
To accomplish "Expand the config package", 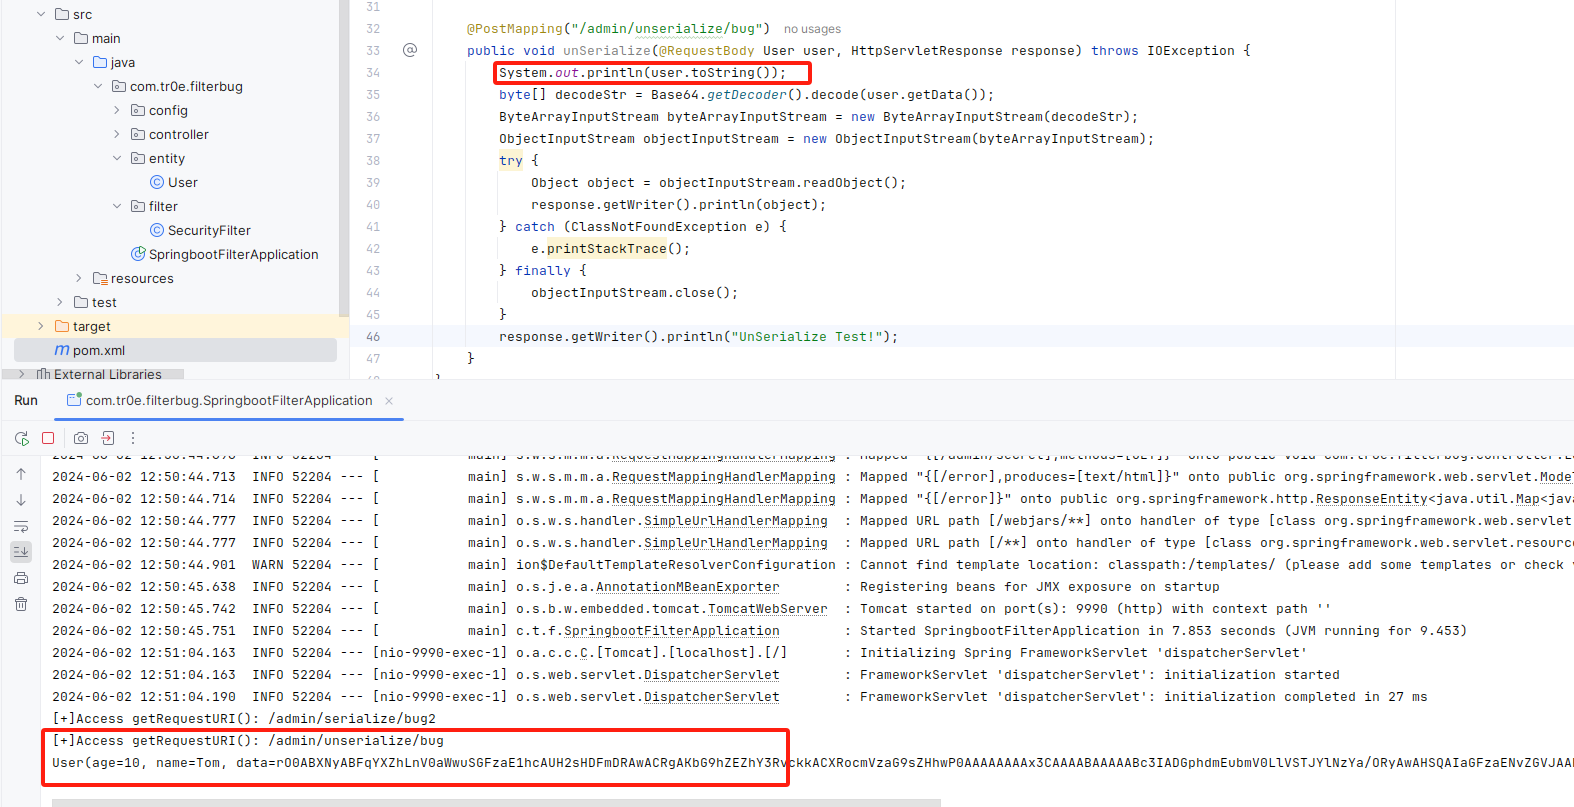I will coord(117,110).
